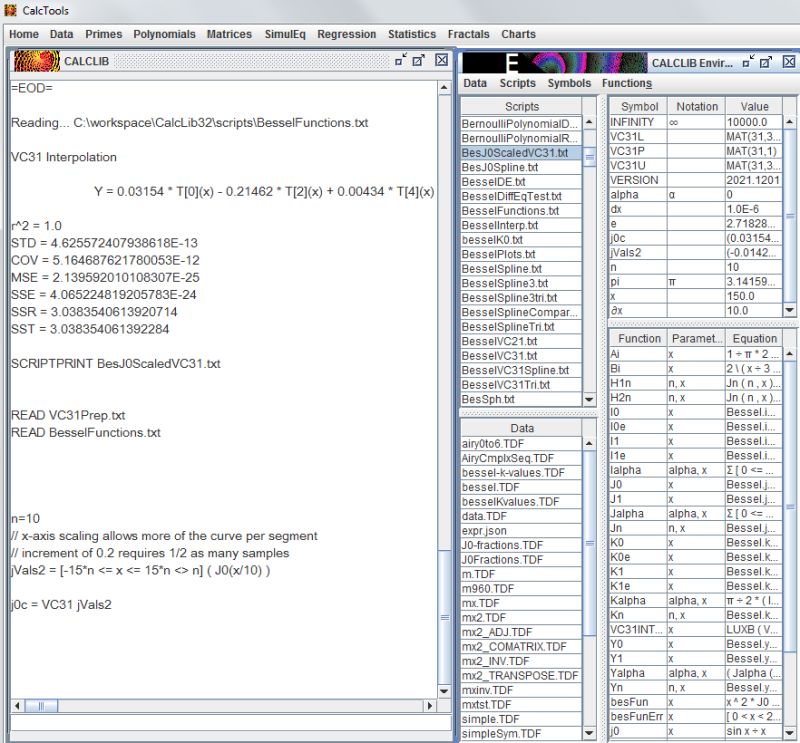Open the Data menu in main menu bar

(61, 34)
